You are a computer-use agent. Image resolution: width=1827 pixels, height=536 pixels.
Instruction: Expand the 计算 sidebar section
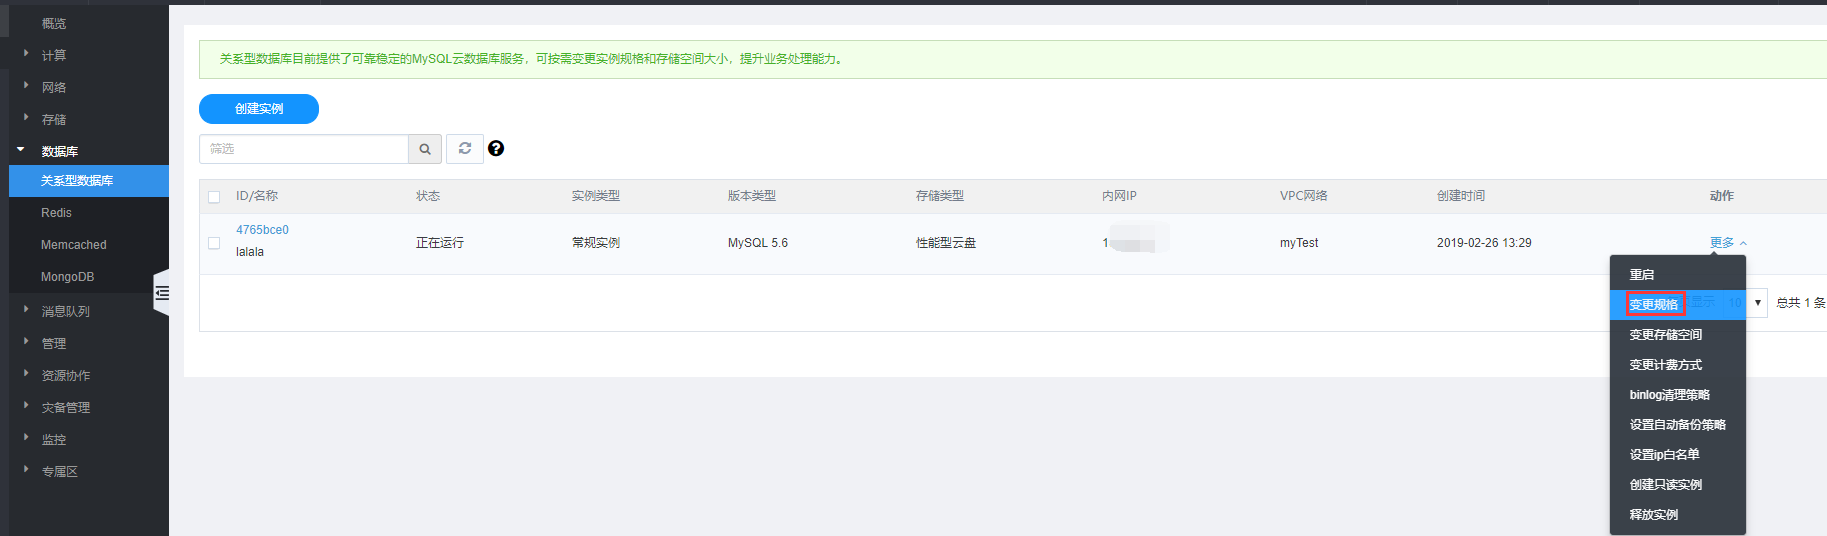(x=54, y=55)
